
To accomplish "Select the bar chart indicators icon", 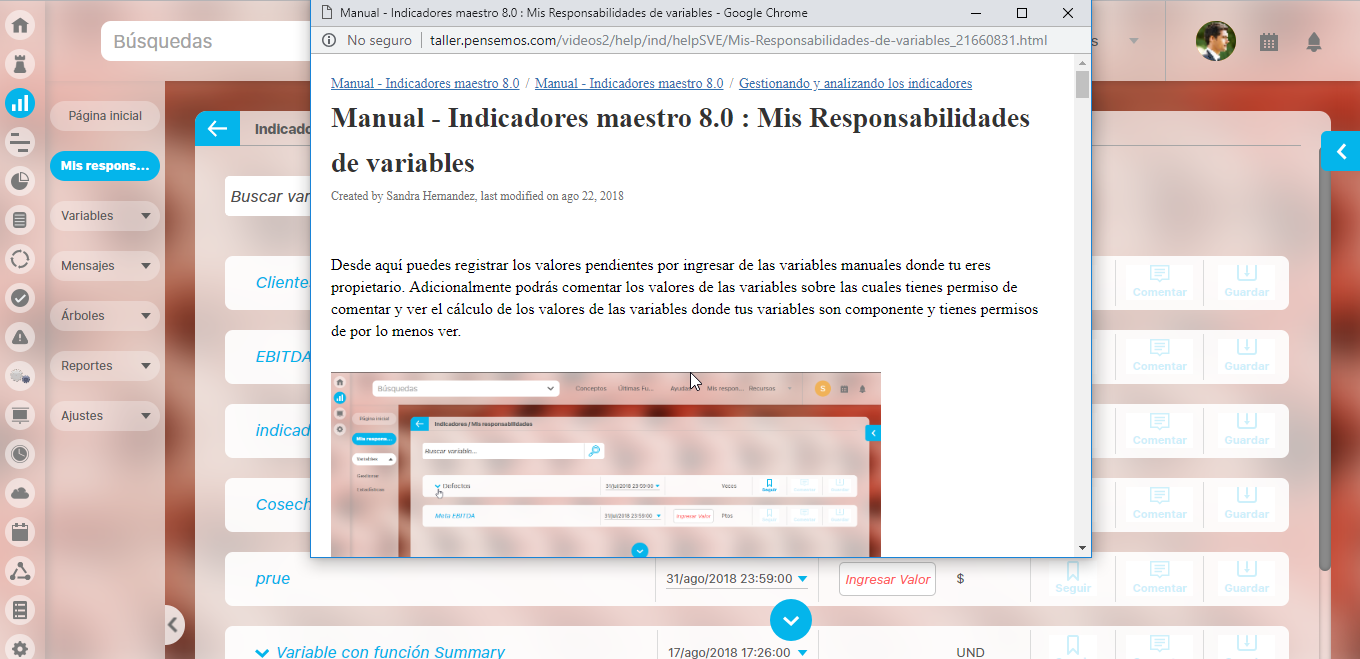I will coord(20,102).
